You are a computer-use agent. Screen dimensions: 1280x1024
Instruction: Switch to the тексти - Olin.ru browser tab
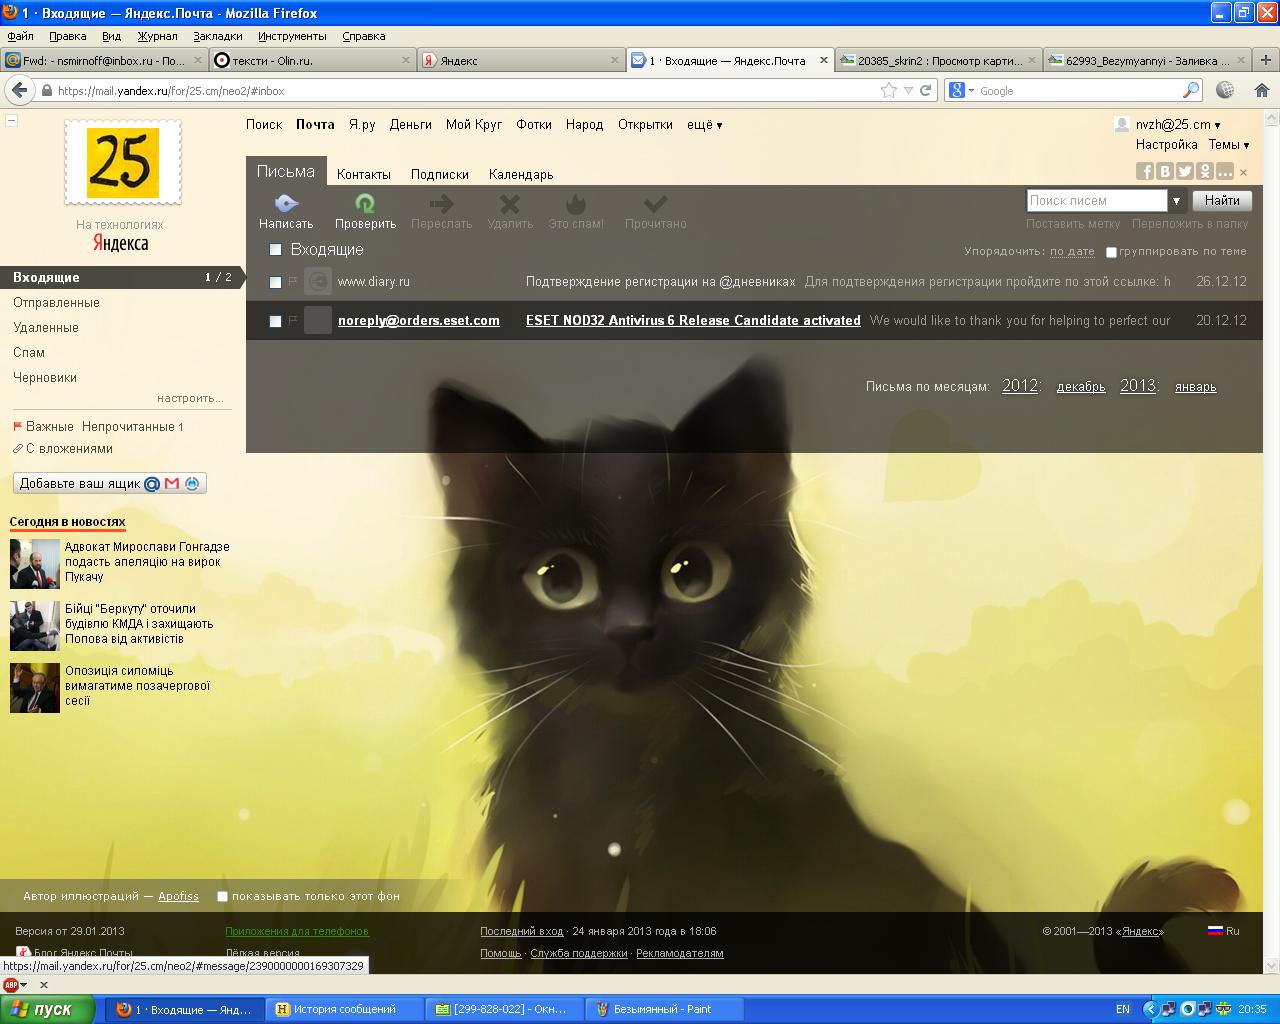pyautogui.click(x=305, y=60)
